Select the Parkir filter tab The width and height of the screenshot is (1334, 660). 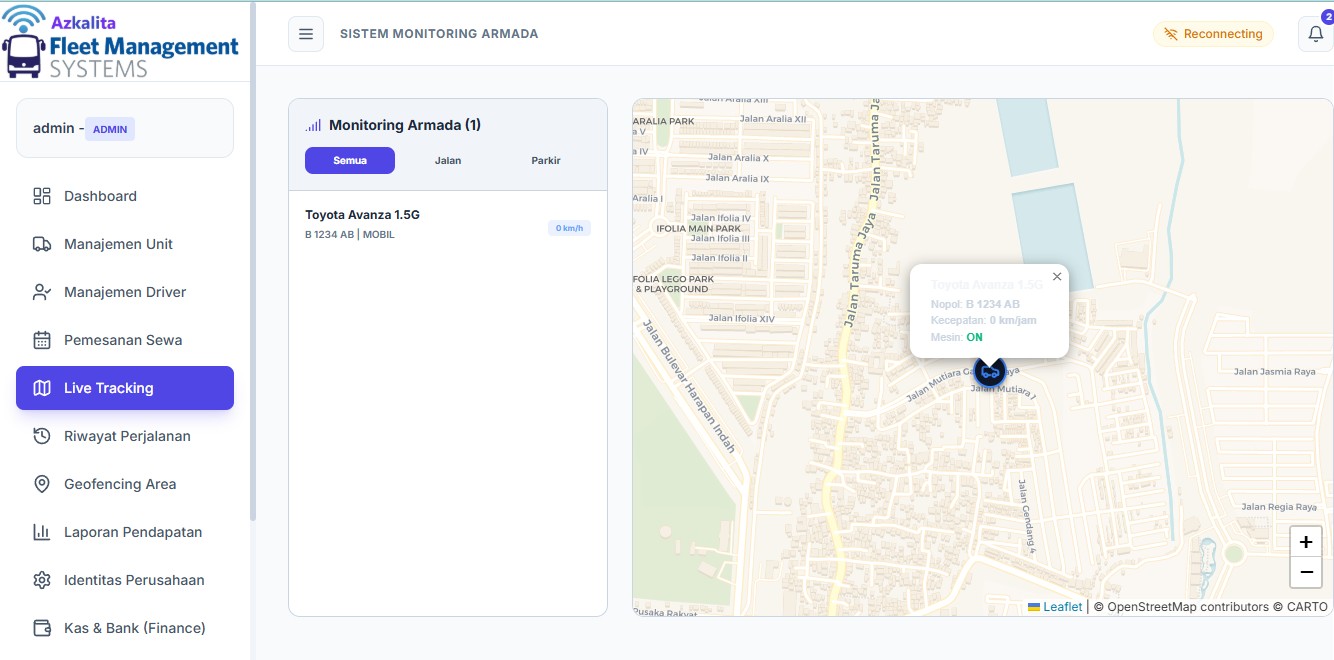click(x=546, y=160)
